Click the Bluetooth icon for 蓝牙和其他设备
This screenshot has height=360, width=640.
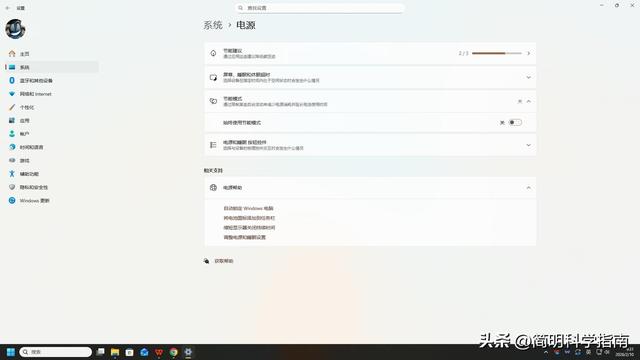(x=12, y=80)
